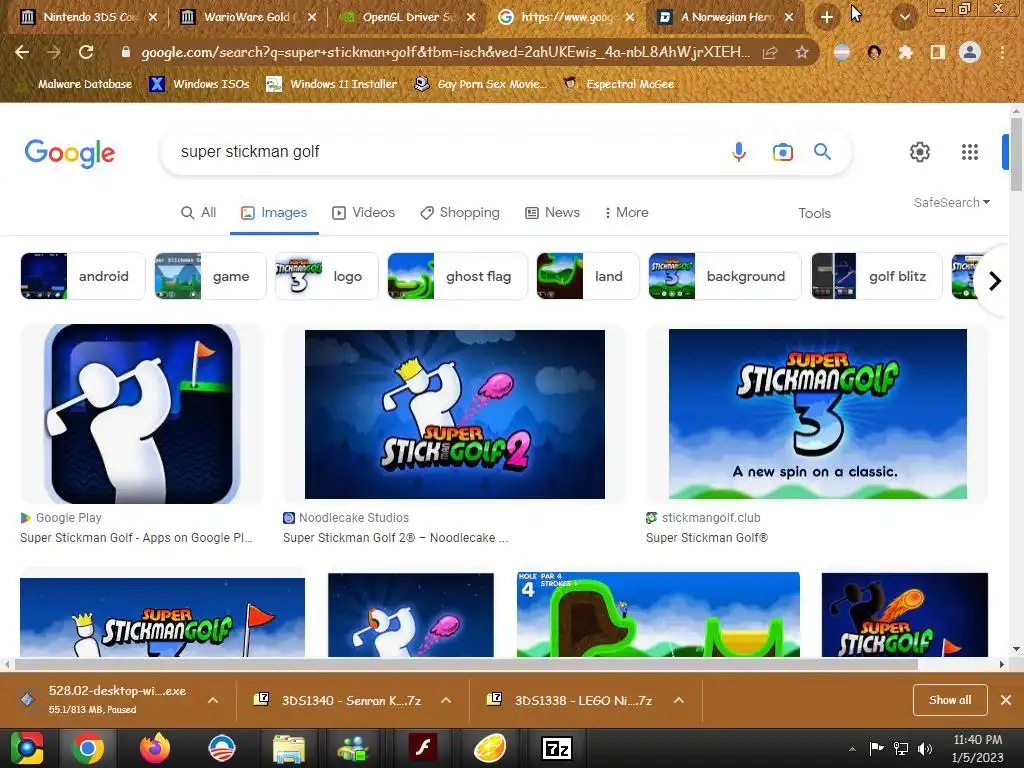Filter images by the background chip
Image resolution: width=1024 pixels, height=768 pixels.
[724, 276]
